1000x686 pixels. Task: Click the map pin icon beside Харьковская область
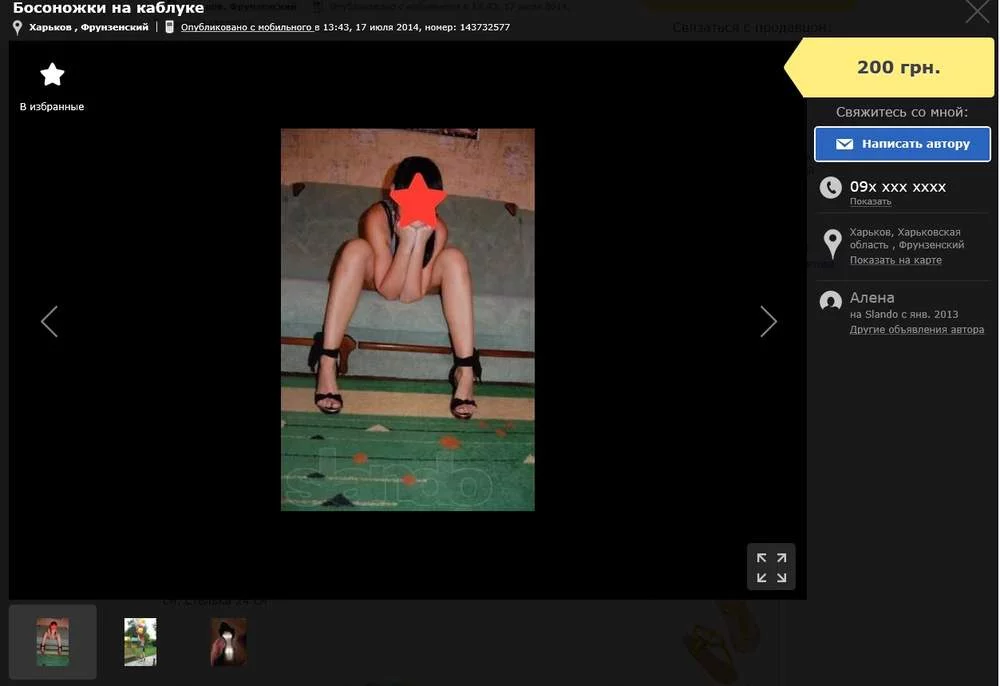point(830,242)
